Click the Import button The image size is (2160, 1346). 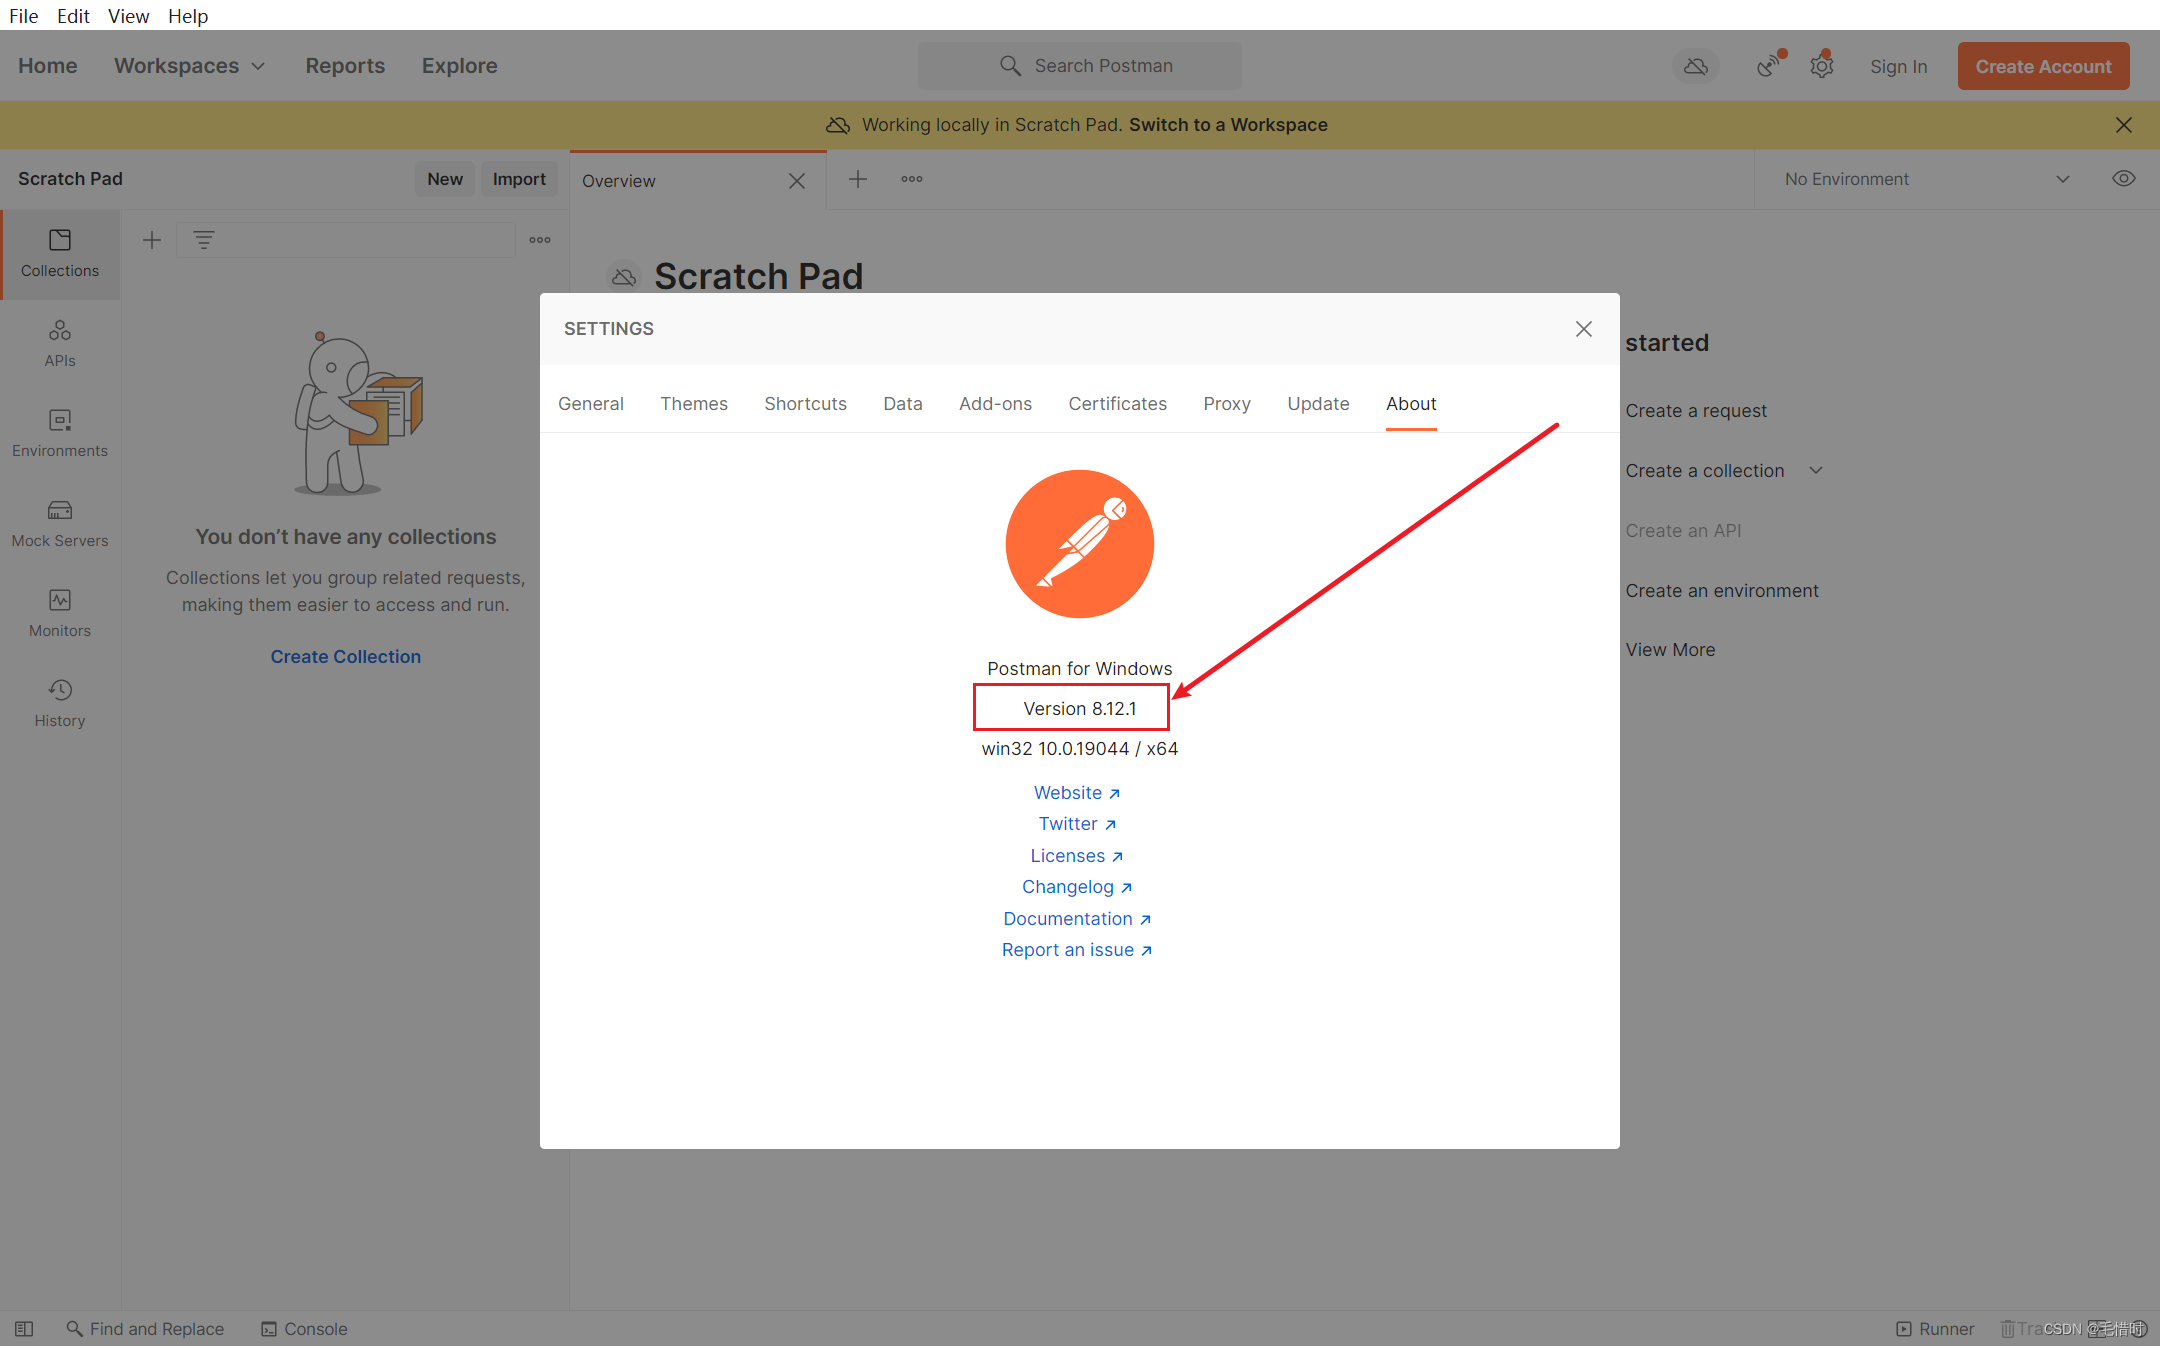(519, 179)
